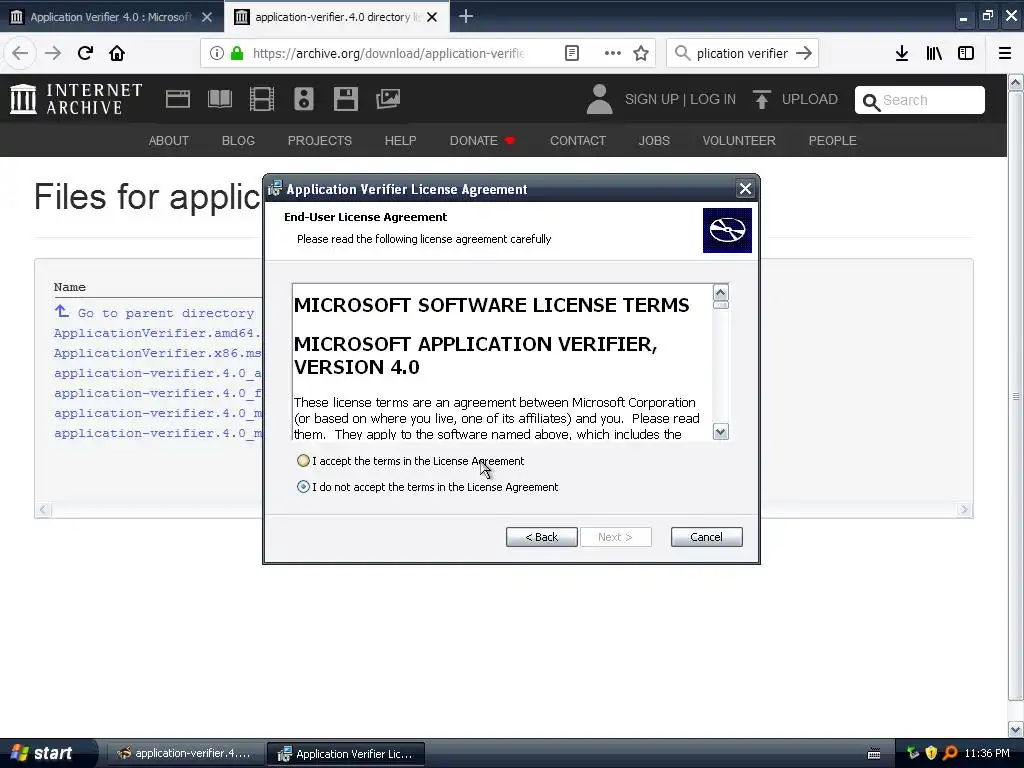Open the Library icon
The image size is (1024, 768).
(934, 53)
